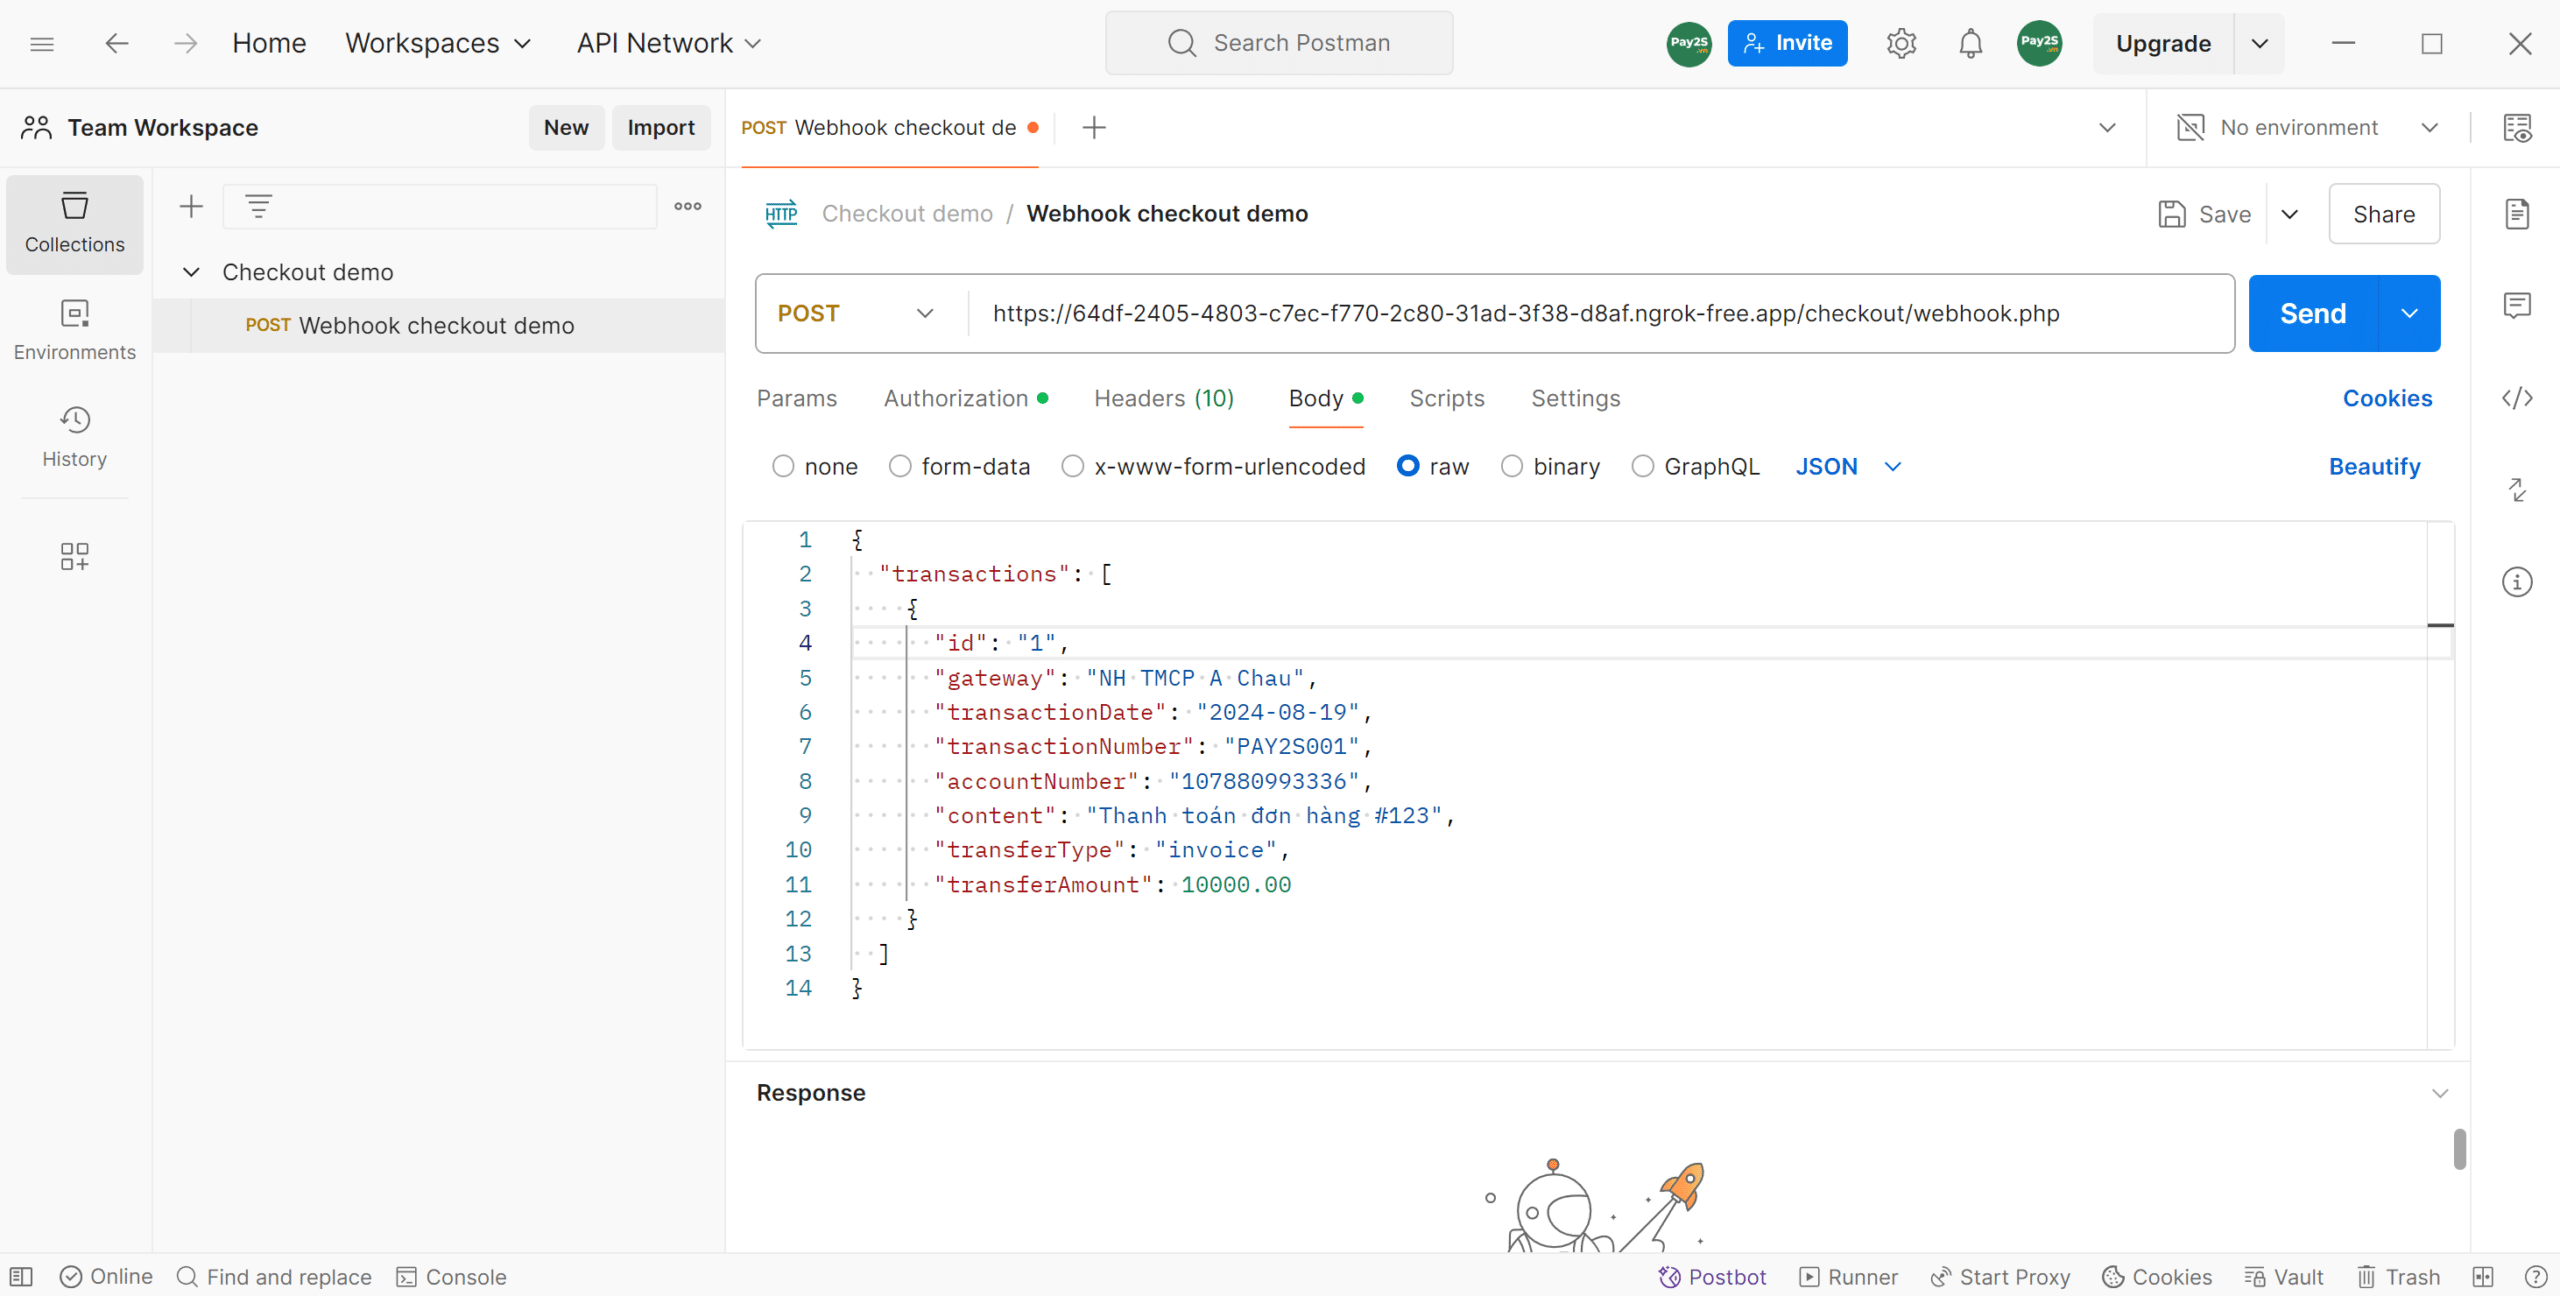This screenshot has width=2560, height=1296.
Task: Select the form-data body type
Action: tap(900, 467)
